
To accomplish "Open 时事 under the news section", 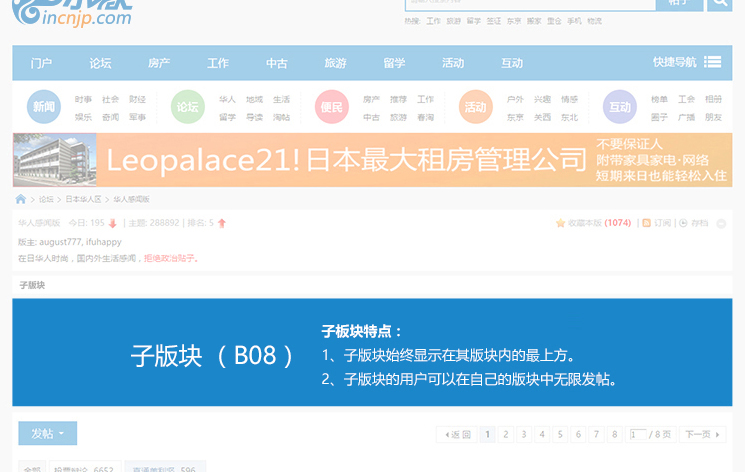I will 83,99.
